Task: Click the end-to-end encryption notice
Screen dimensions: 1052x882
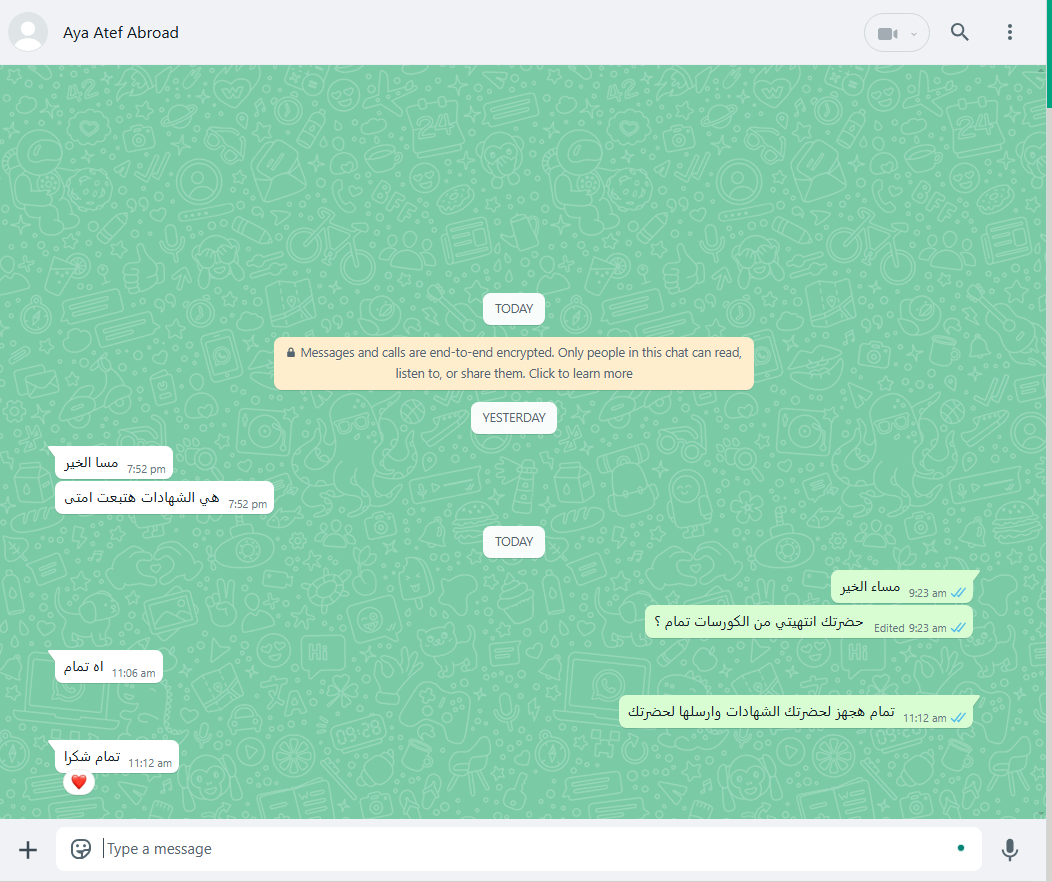Action: (514, 363)
